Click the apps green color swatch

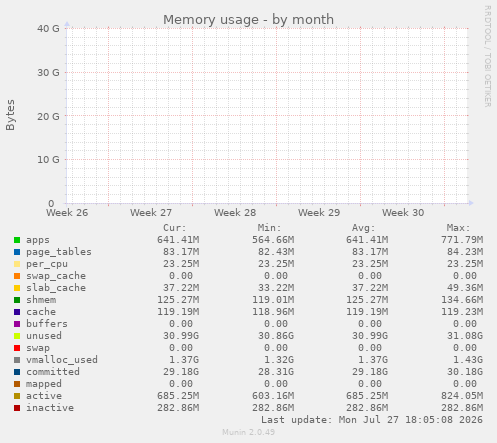[17, 240]
